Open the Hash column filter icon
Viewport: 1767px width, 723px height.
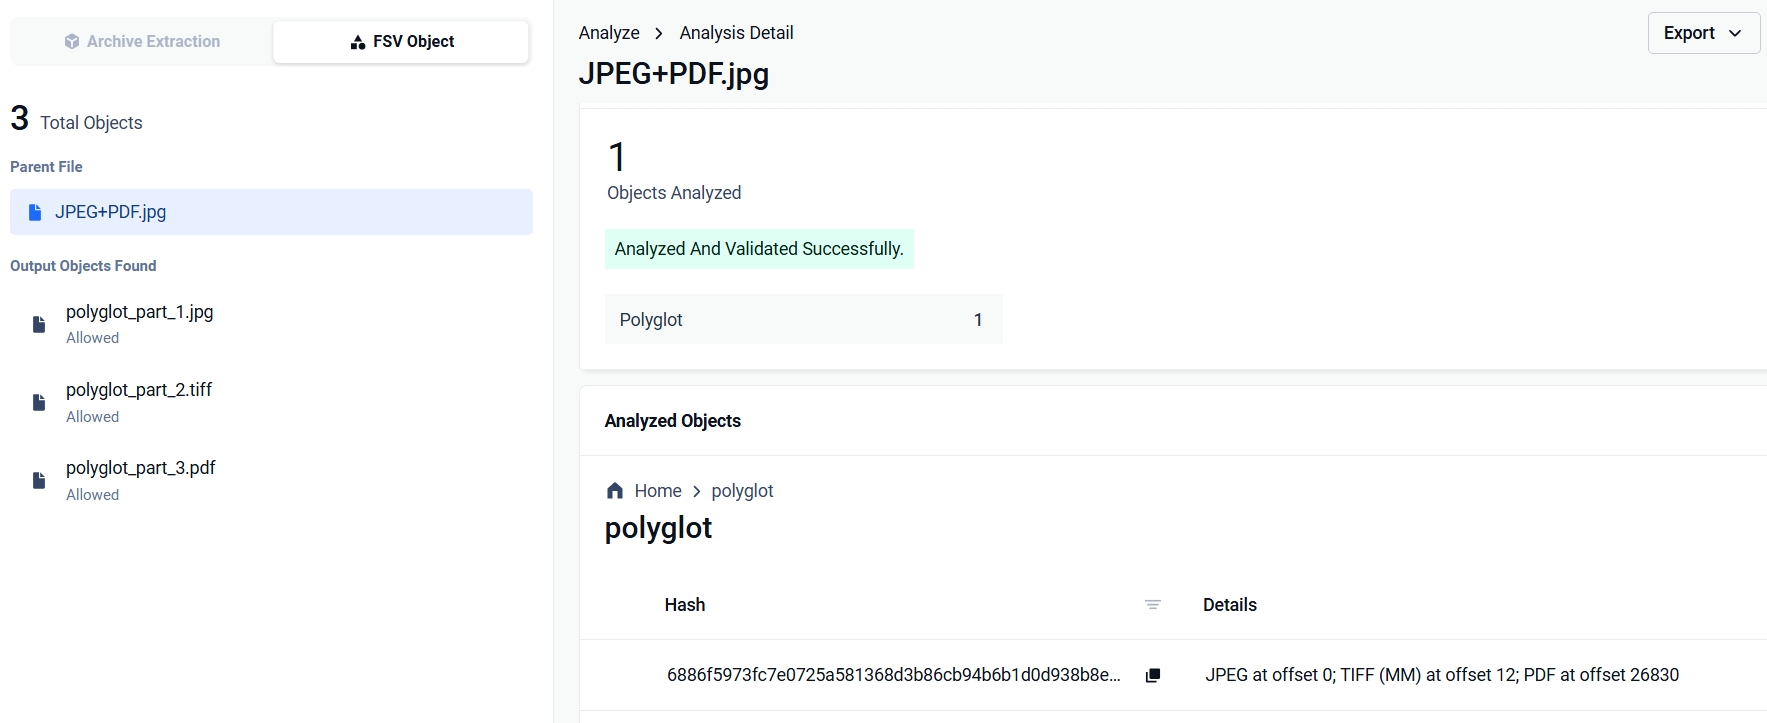[1153, 604]
